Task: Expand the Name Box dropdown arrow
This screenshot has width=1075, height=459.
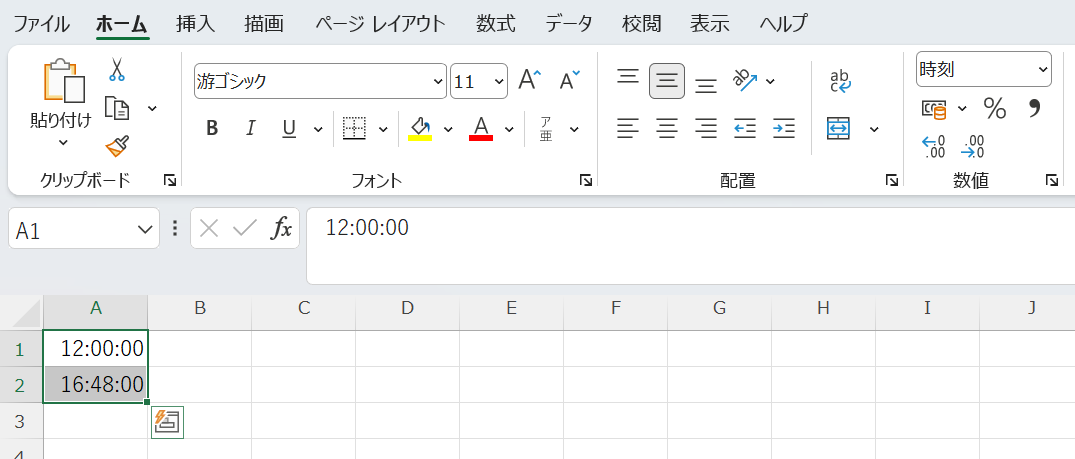Action: [x=143, y=230]
